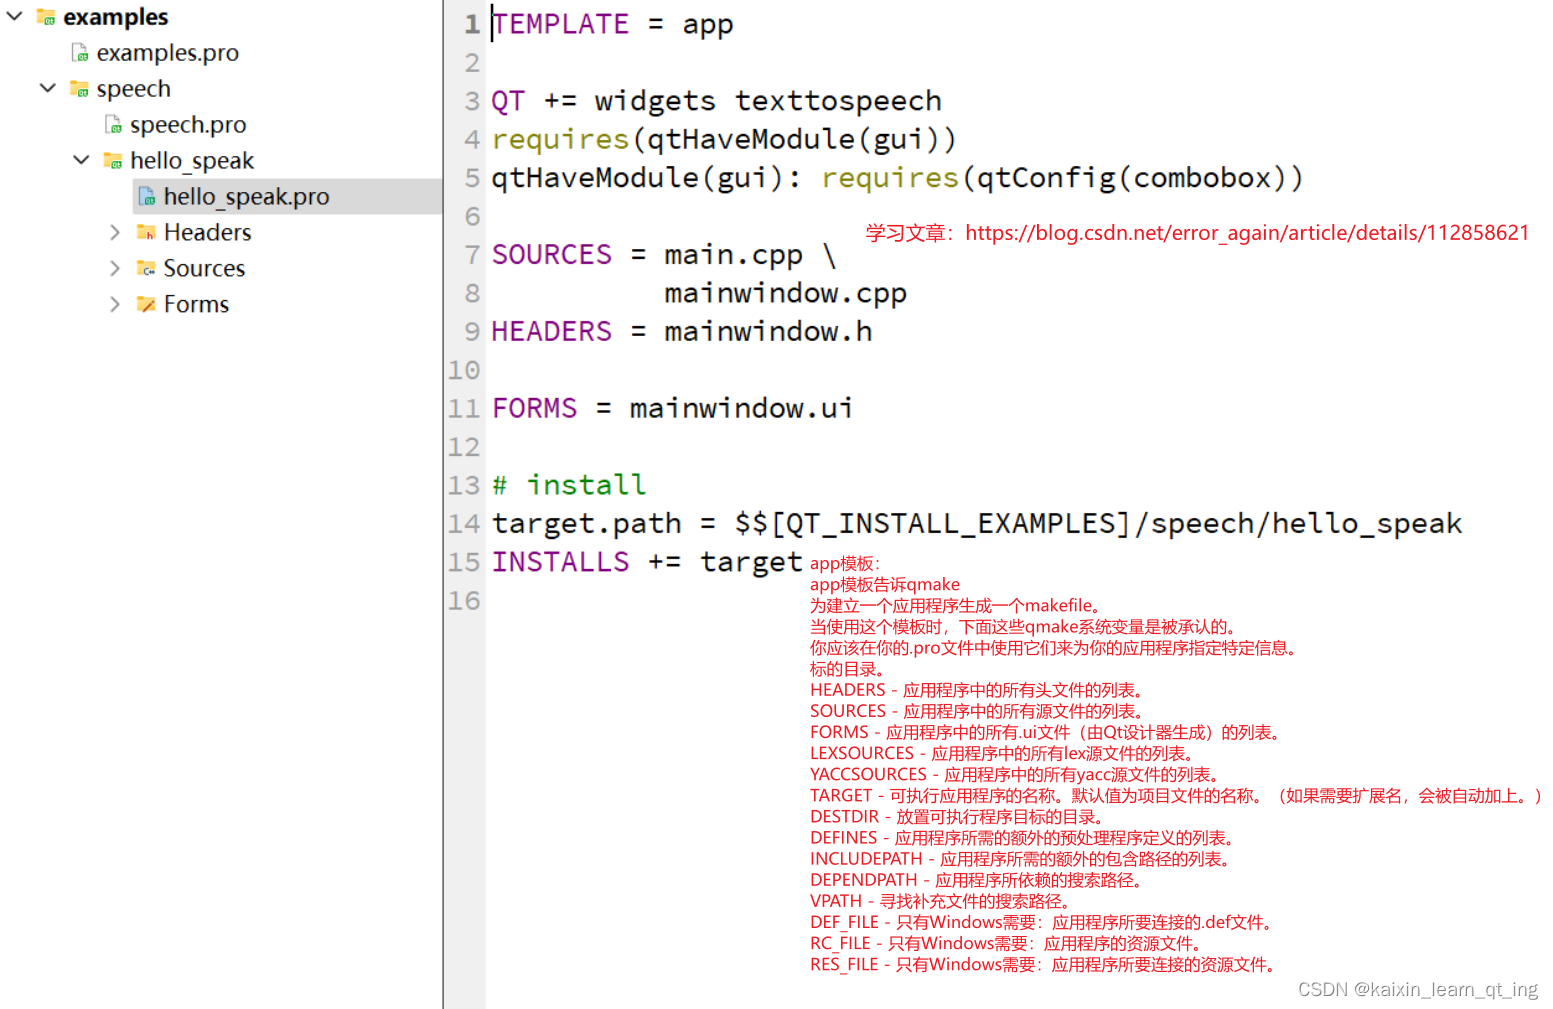1553x1009 pixels.
Task: Click the speech.pro file icon
Action: [112, 124]
